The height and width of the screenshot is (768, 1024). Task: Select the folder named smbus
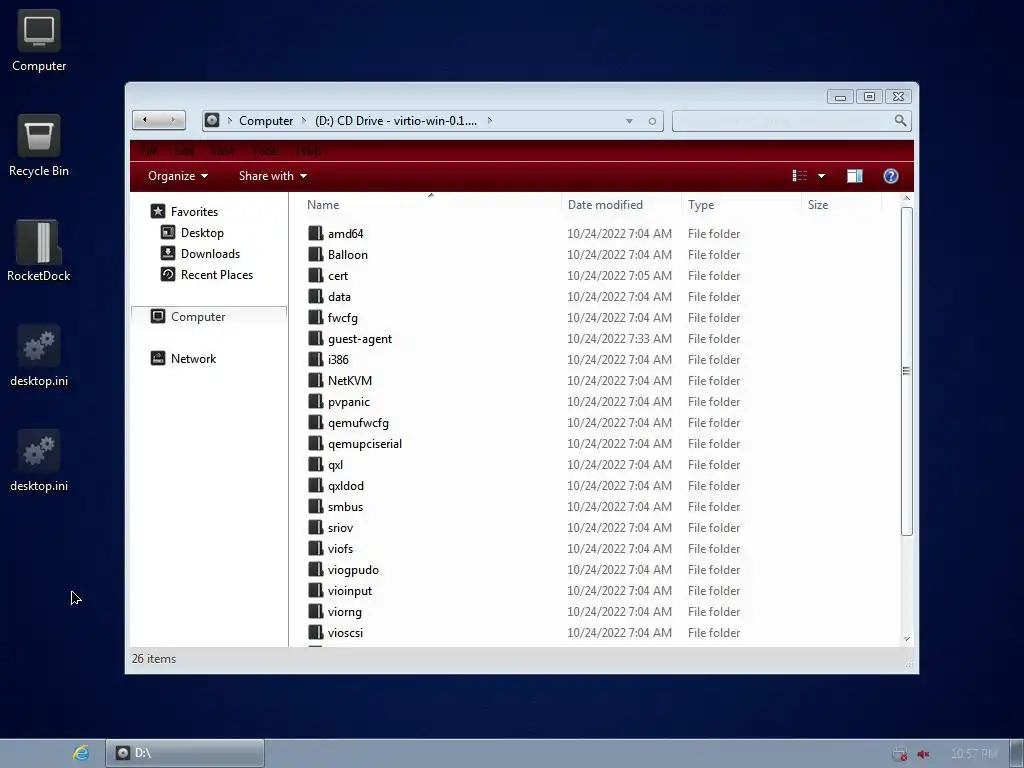(x=345, y=507)
